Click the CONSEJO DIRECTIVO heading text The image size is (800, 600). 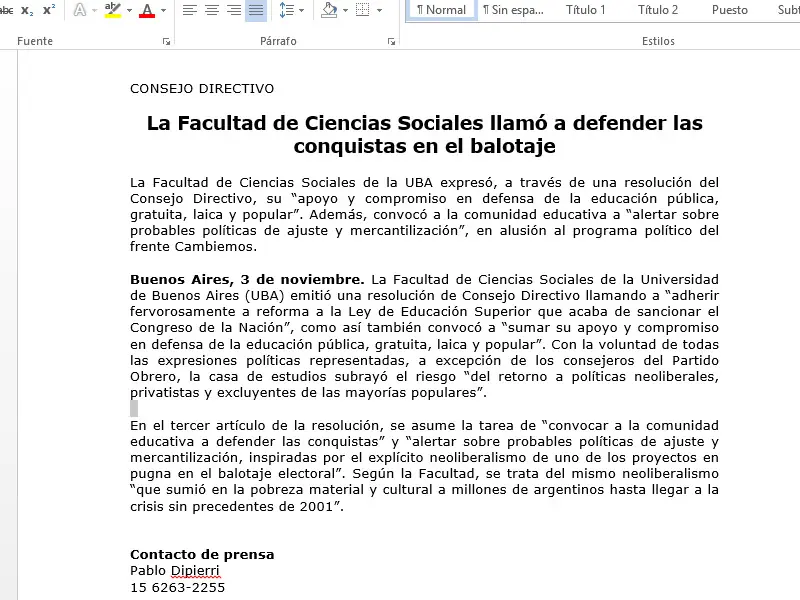pyautogui.click(x=202, y=89)
